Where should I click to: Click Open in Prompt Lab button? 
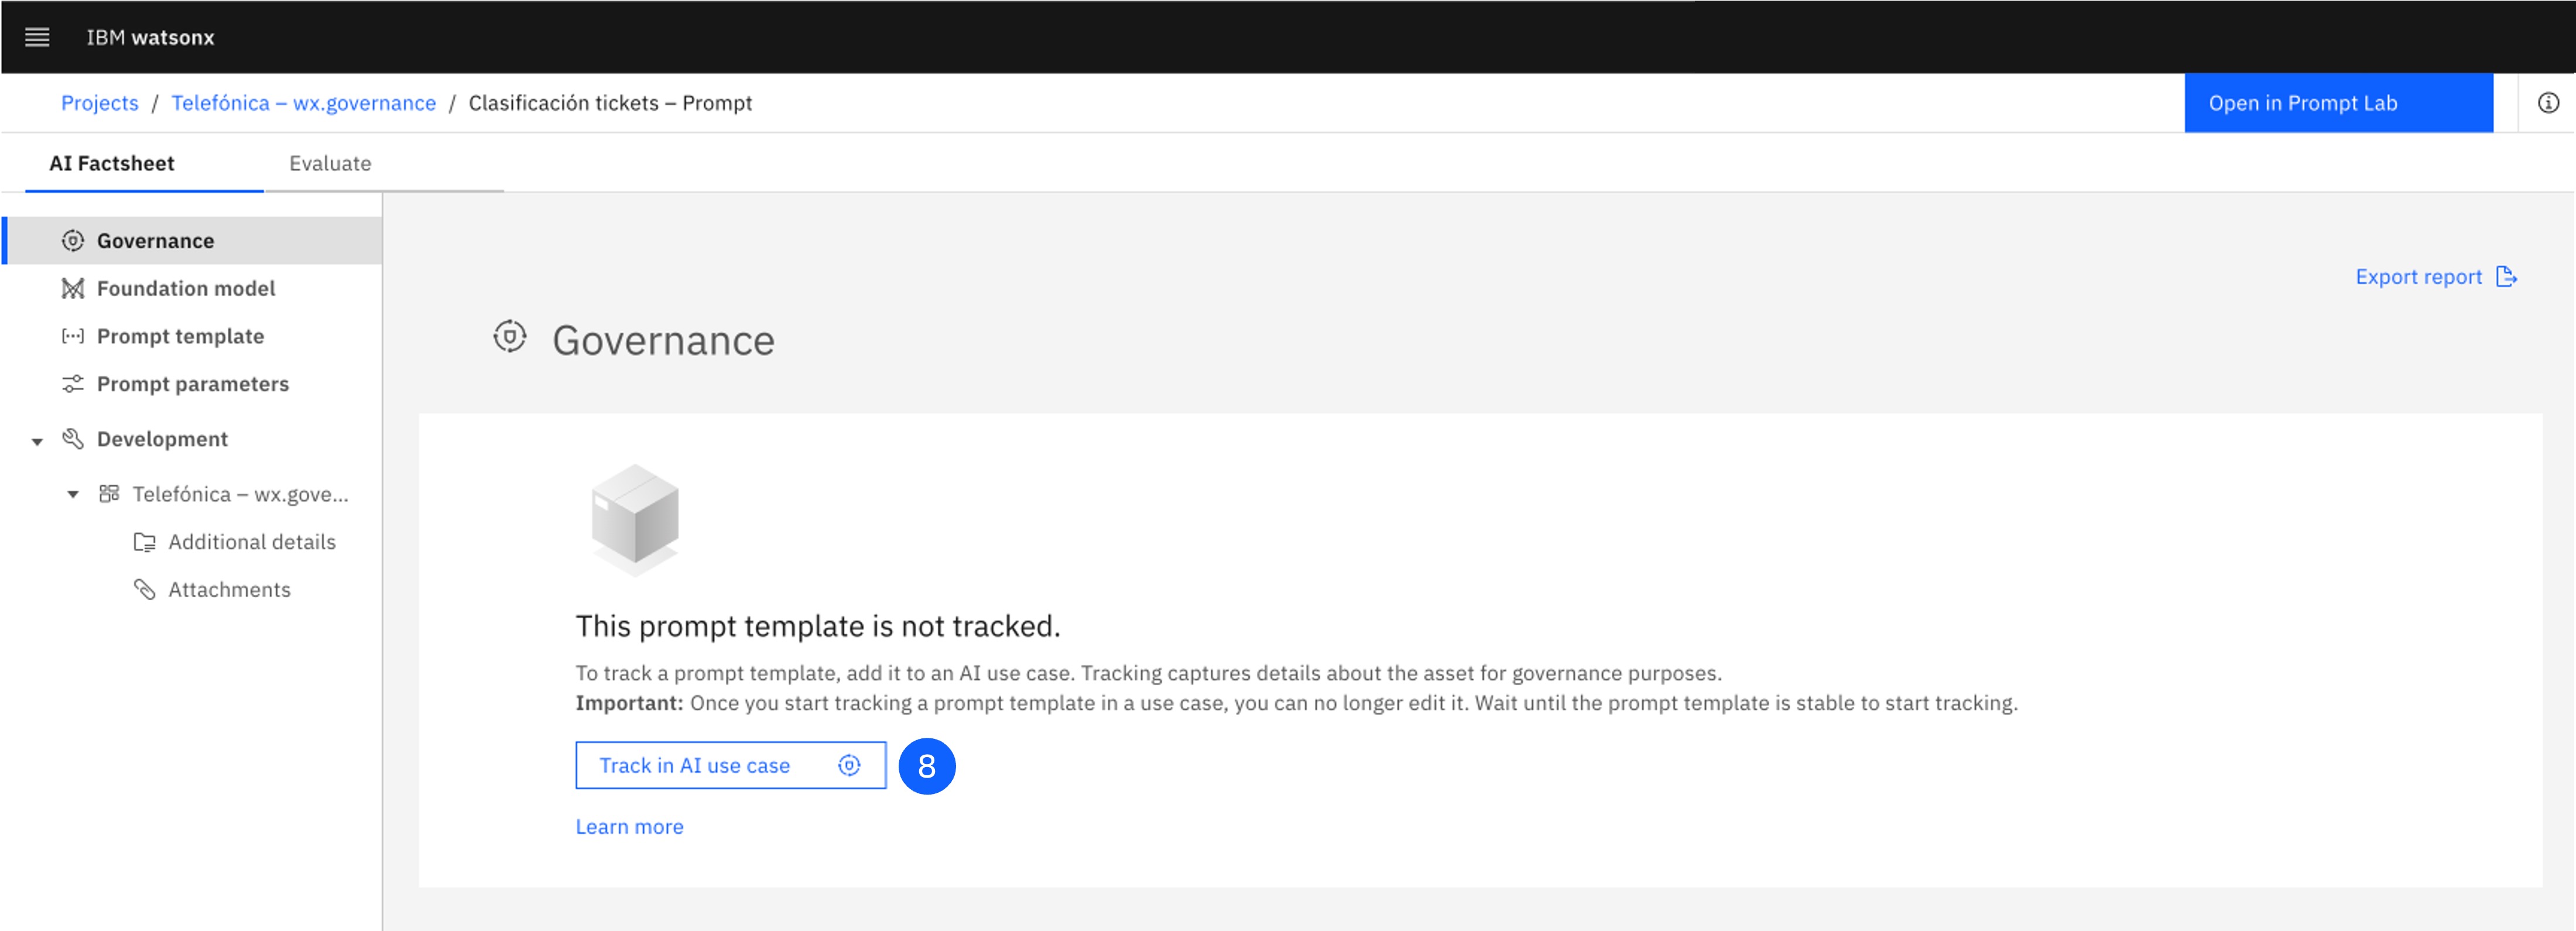(2338, 102)
